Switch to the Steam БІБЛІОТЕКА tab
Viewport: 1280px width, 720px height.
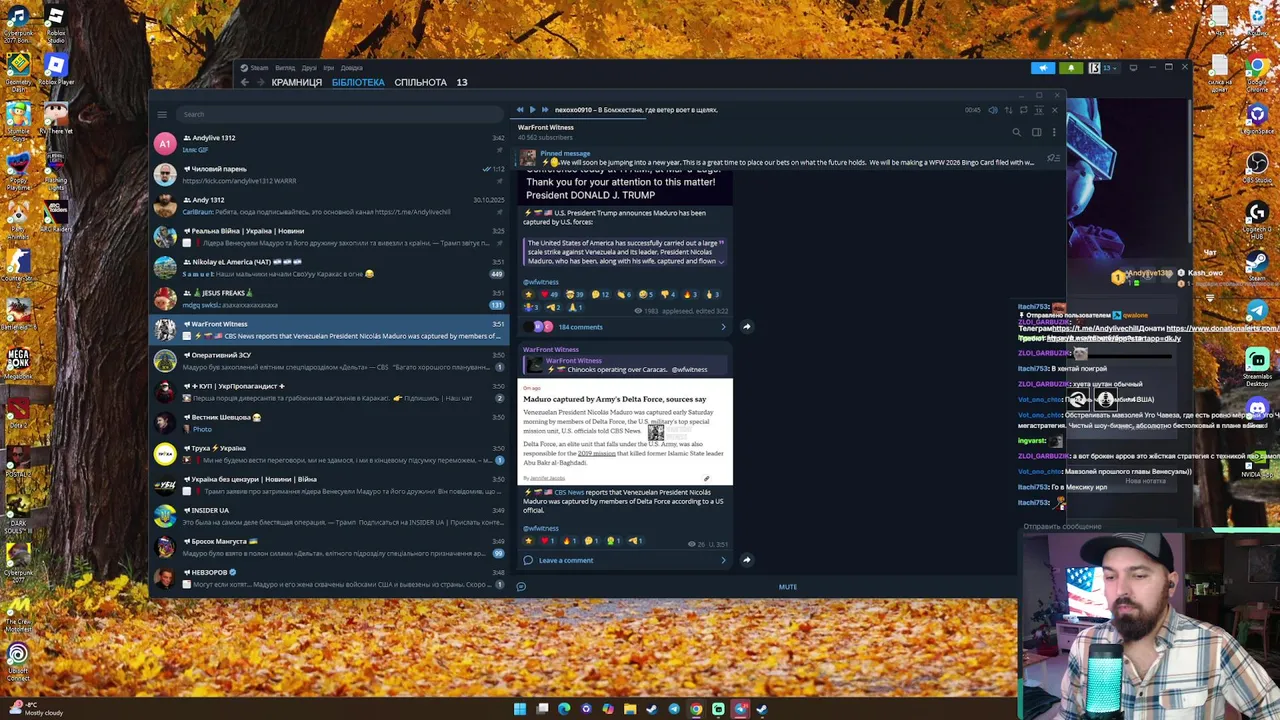[x=358, y=82]
